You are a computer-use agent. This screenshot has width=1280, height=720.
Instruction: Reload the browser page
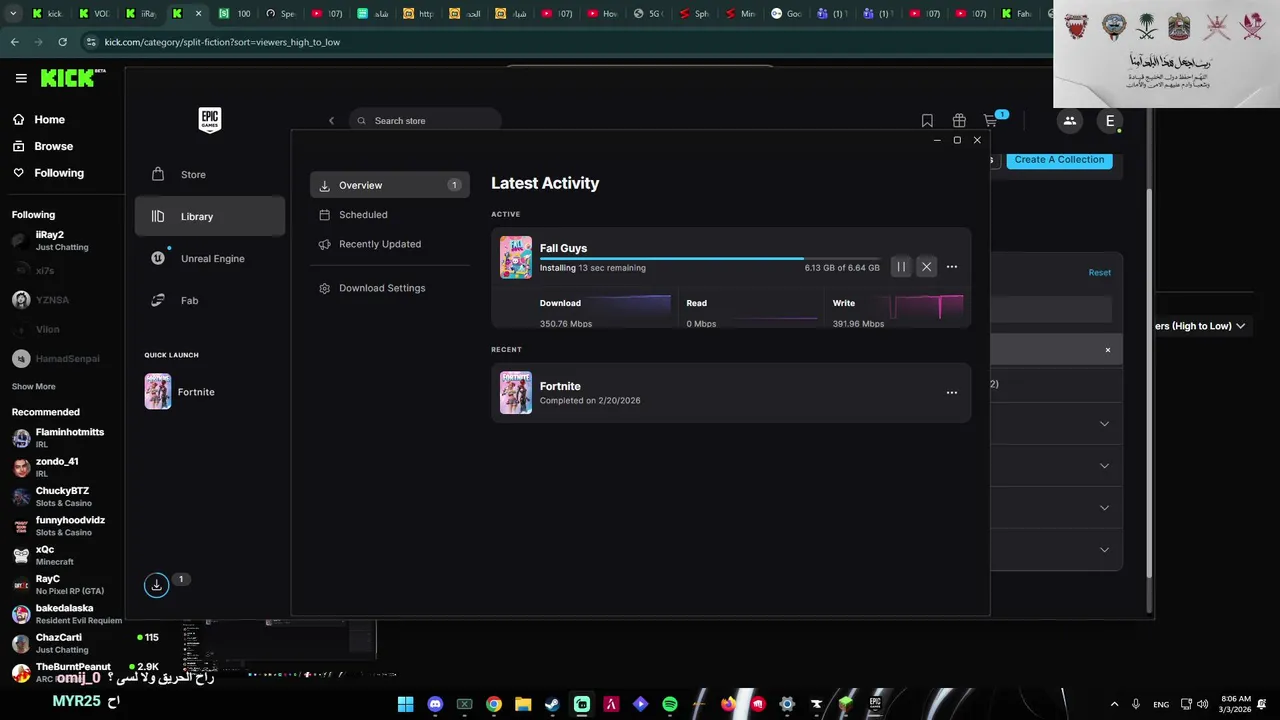(x=62, y=42)
